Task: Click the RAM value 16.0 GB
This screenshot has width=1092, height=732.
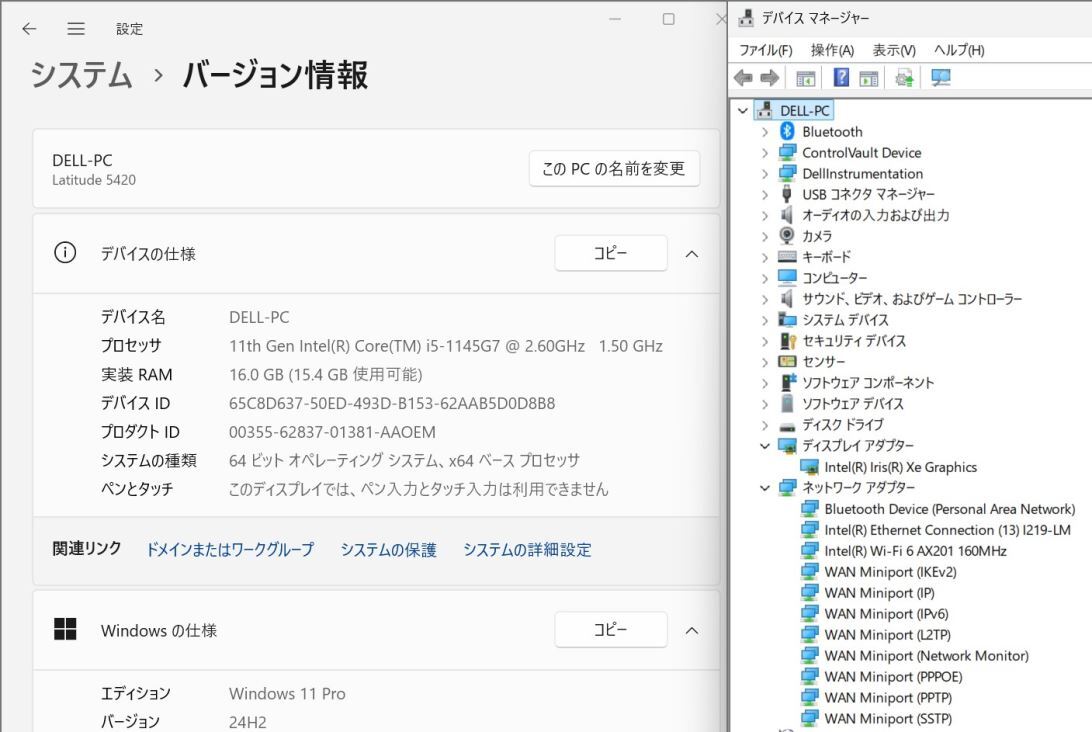Action: coord(325,375)
